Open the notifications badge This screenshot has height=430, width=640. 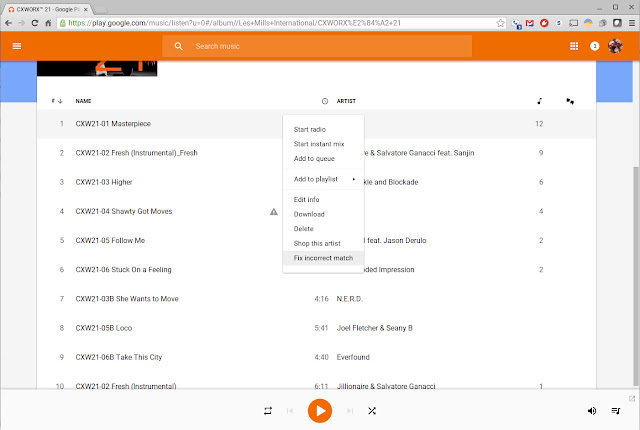tap(594, 46)
